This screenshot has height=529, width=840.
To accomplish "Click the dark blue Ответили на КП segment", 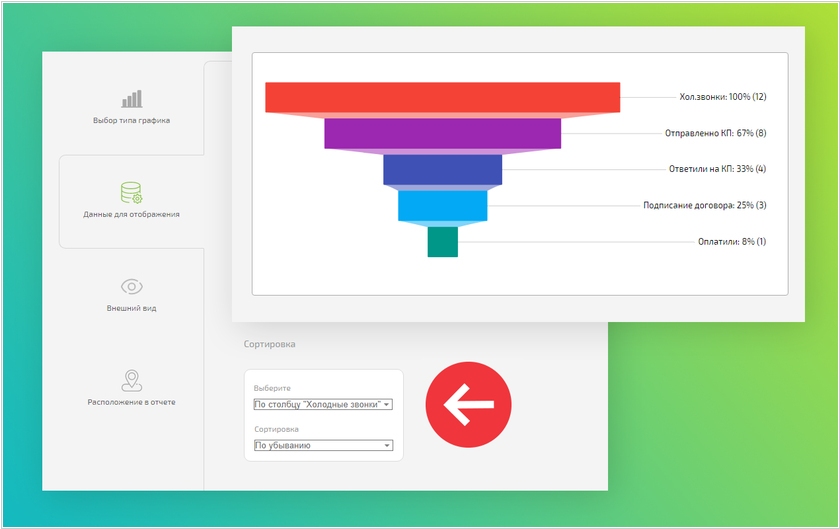I will tap(442, 169).
